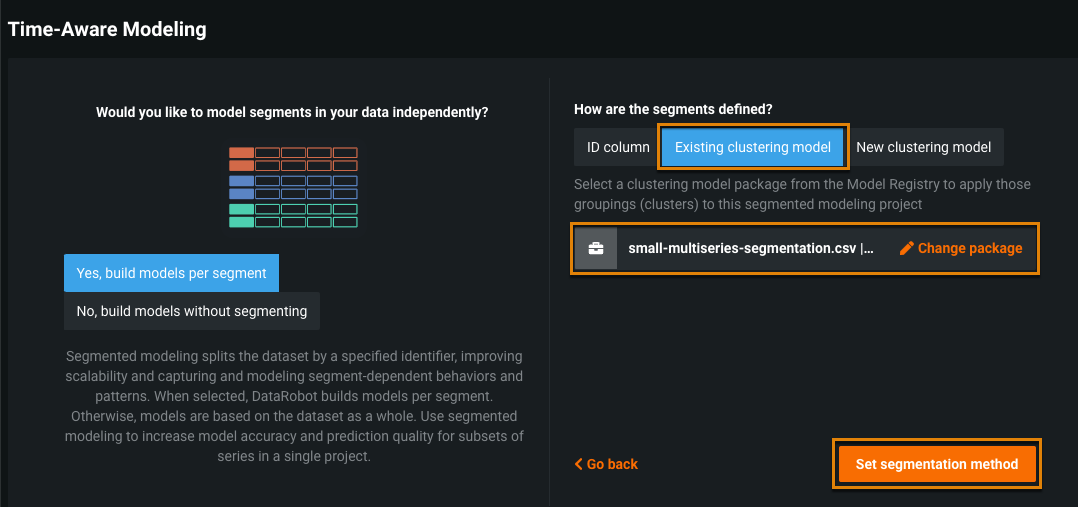
Task: Click the pencil icon beside Change package
Action: 907,248
